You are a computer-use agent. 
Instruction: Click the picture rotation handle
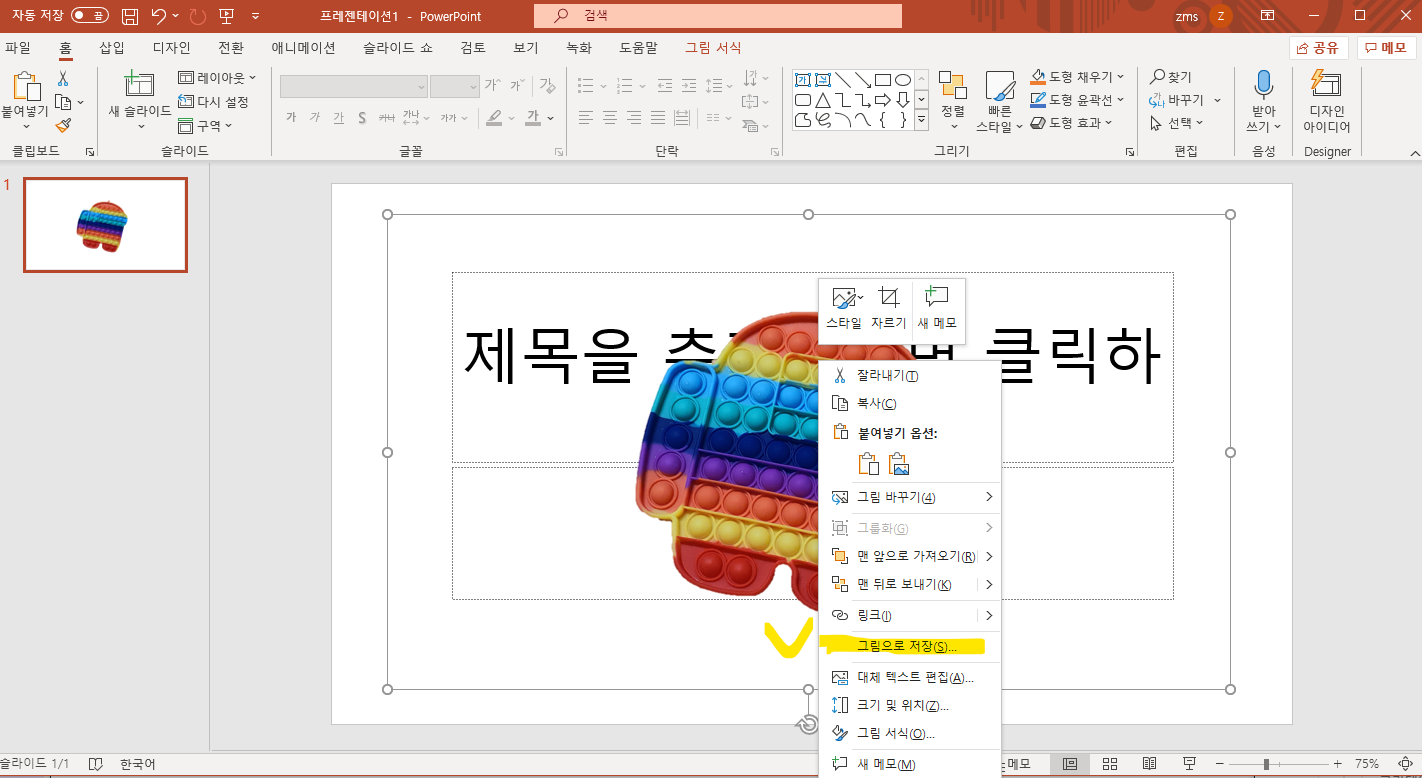click(x=808, y=724)
